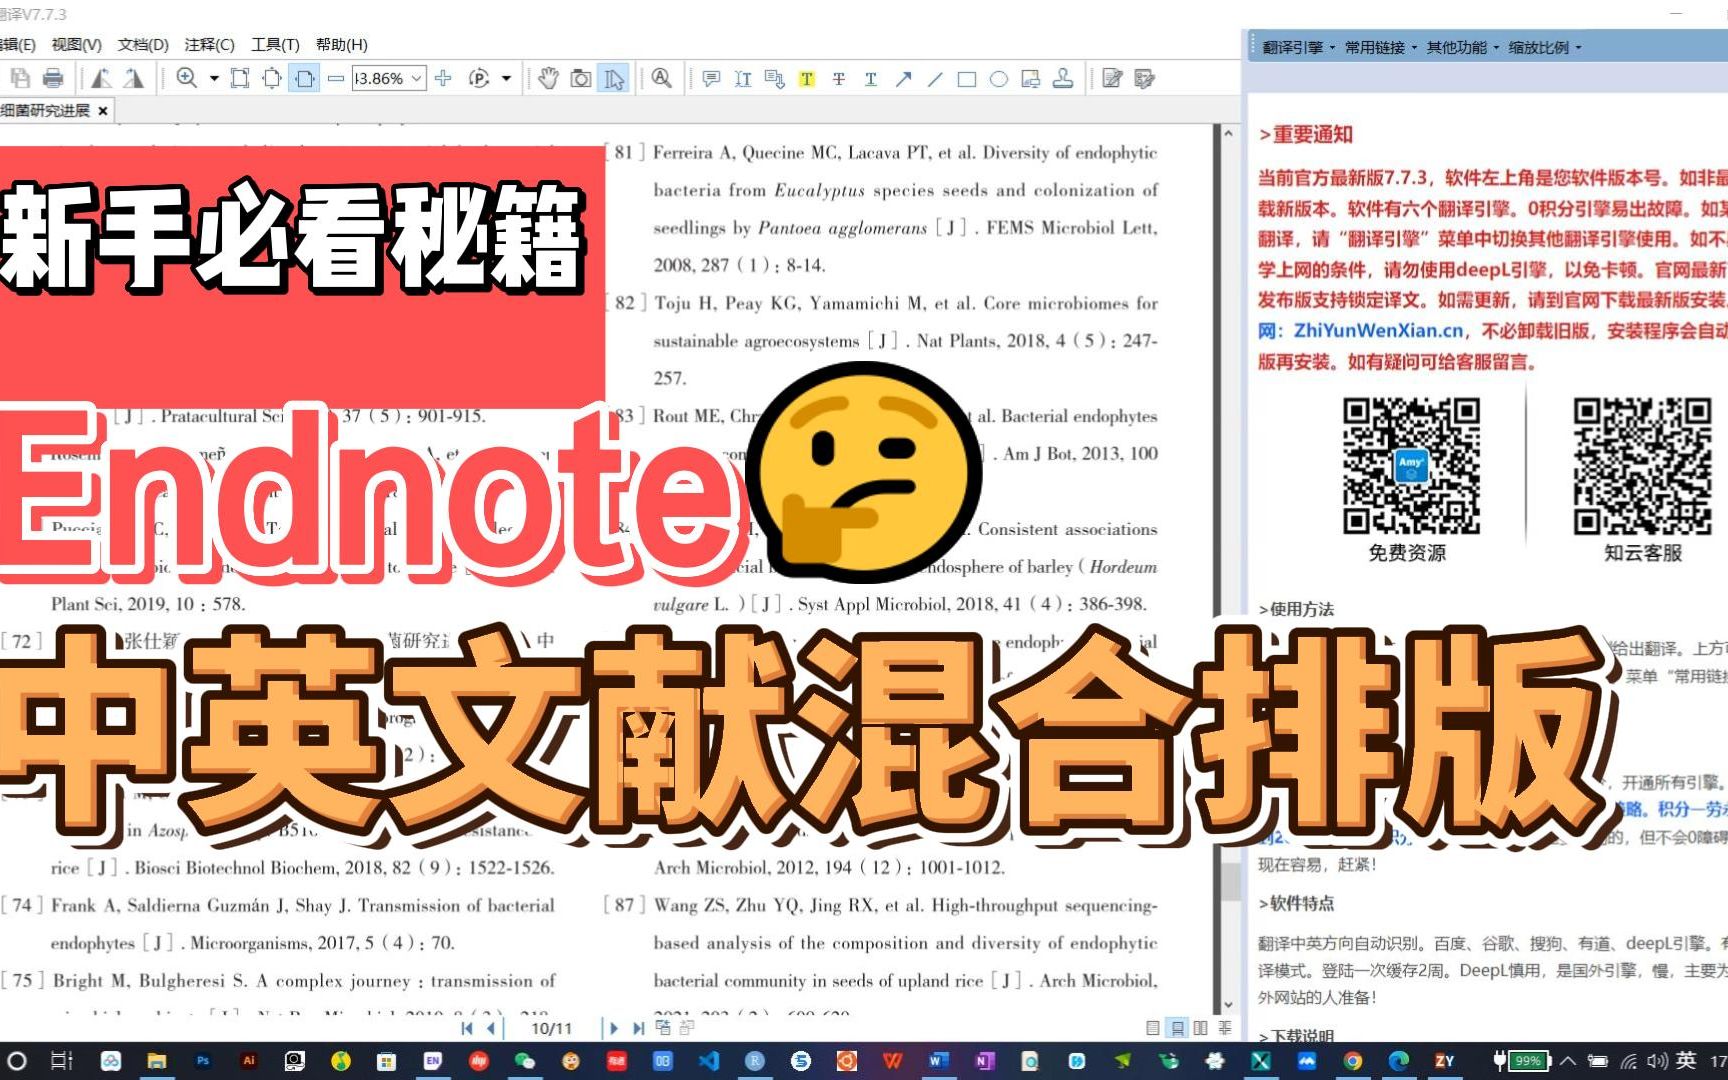Open the find search tool
1728x1080 pixels.
[x=661, y=78]
